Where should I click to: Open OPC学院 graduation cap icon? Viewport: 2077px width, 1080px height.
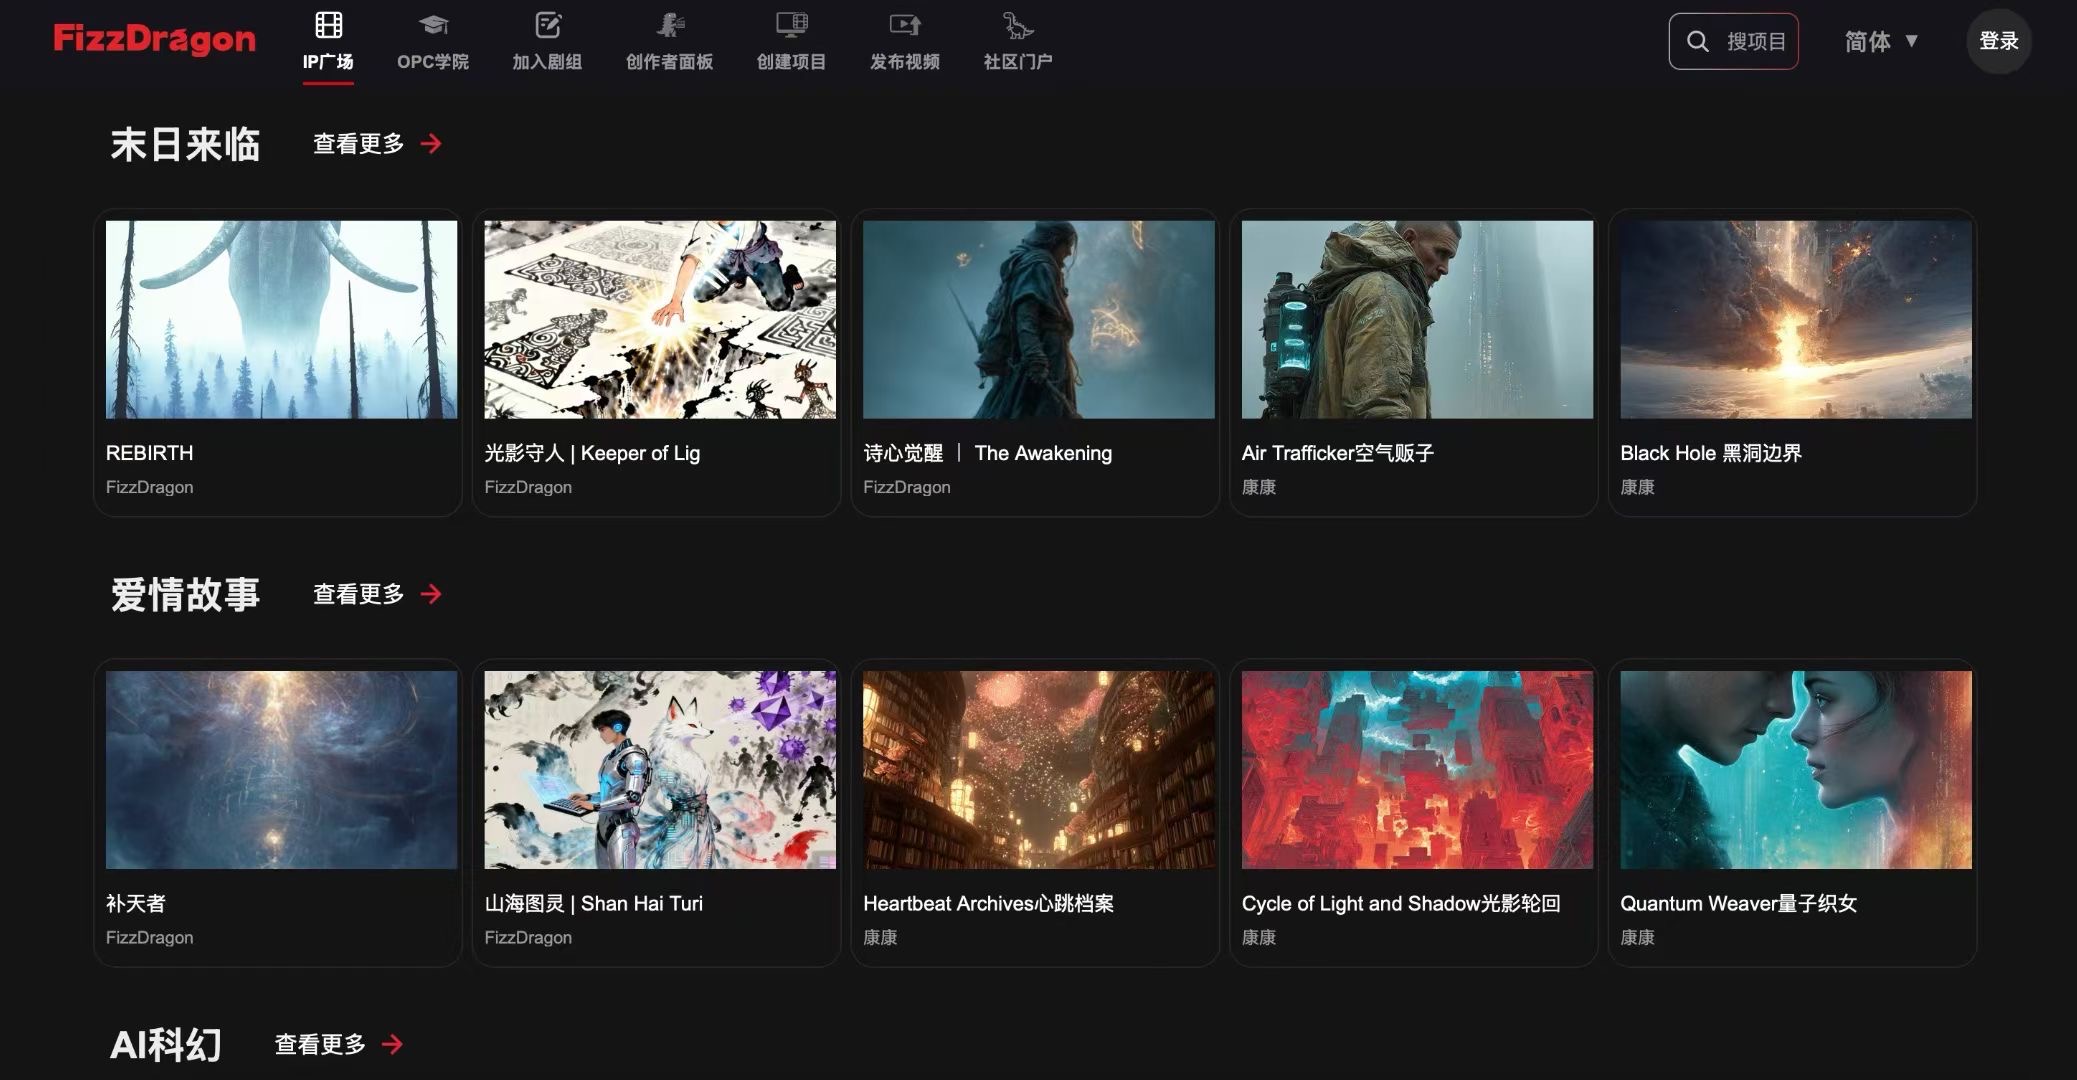tap(433, 24)
